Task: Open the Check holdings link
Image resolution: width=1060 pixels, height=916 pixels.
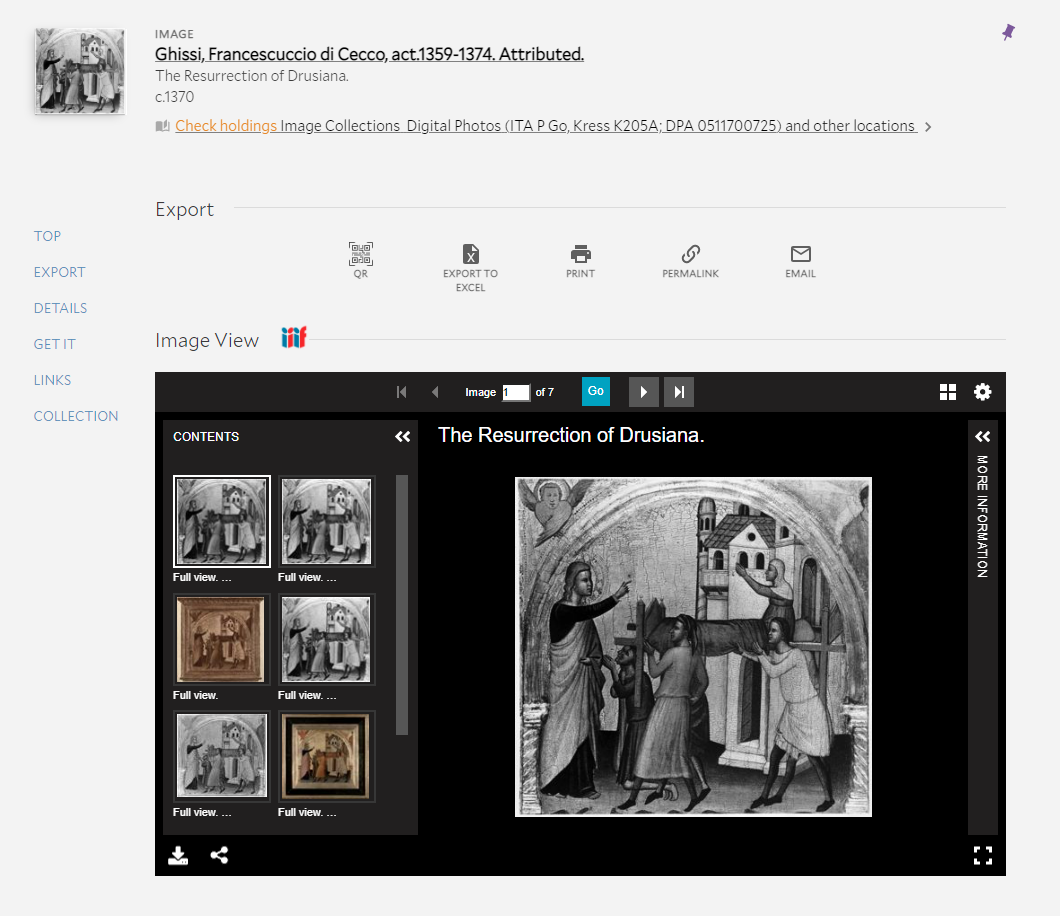Action: [x=226, y=126]
